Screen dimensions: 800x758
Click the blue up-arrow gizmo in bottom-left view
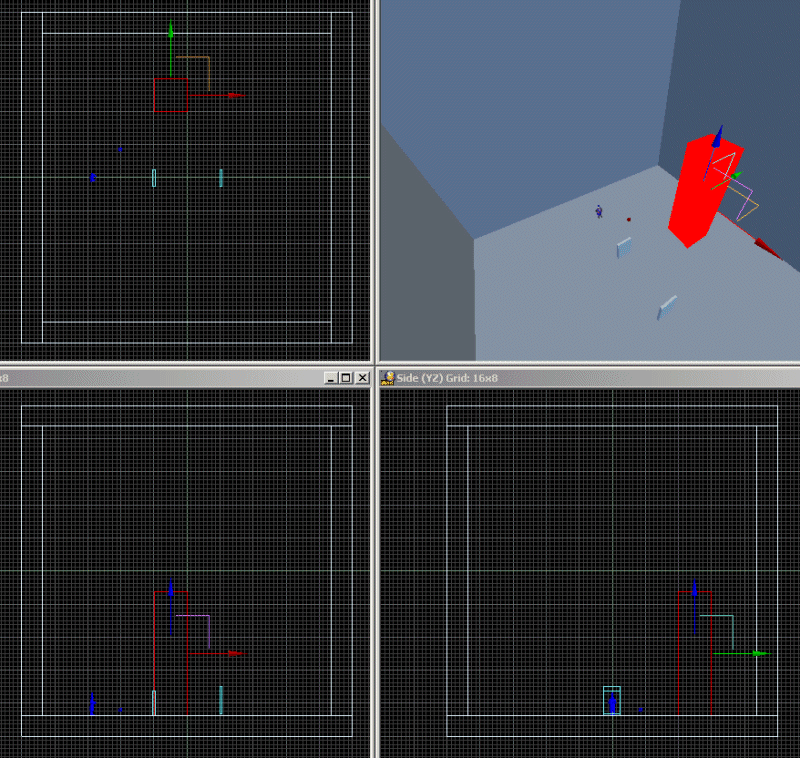[x=171, y=588]
